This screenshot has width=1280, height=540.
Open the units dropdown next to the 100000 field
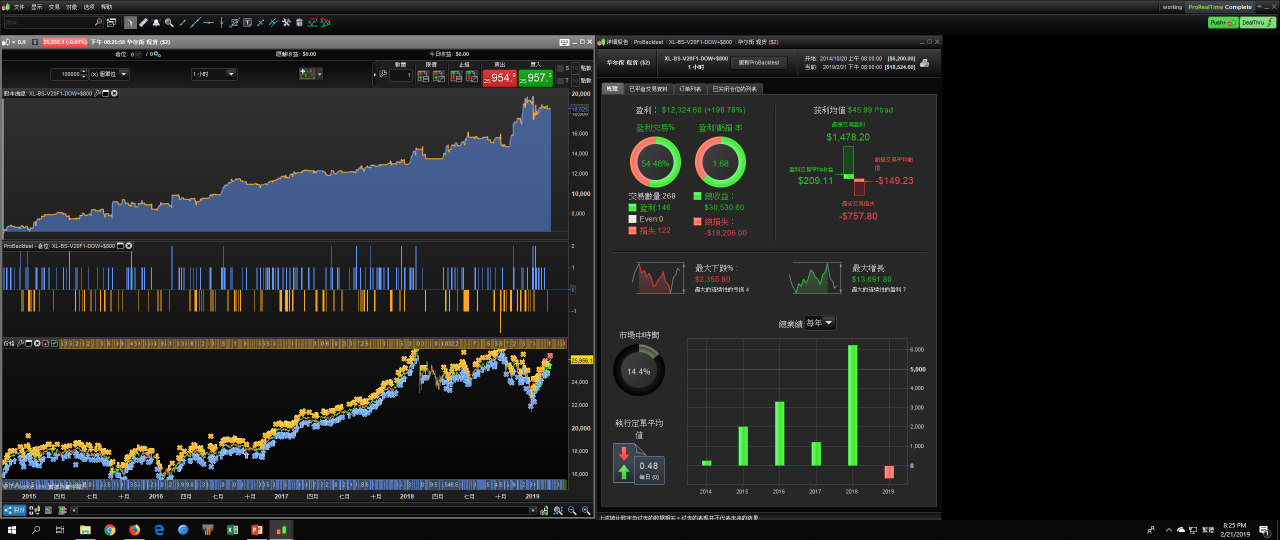(x=109, y=74)
